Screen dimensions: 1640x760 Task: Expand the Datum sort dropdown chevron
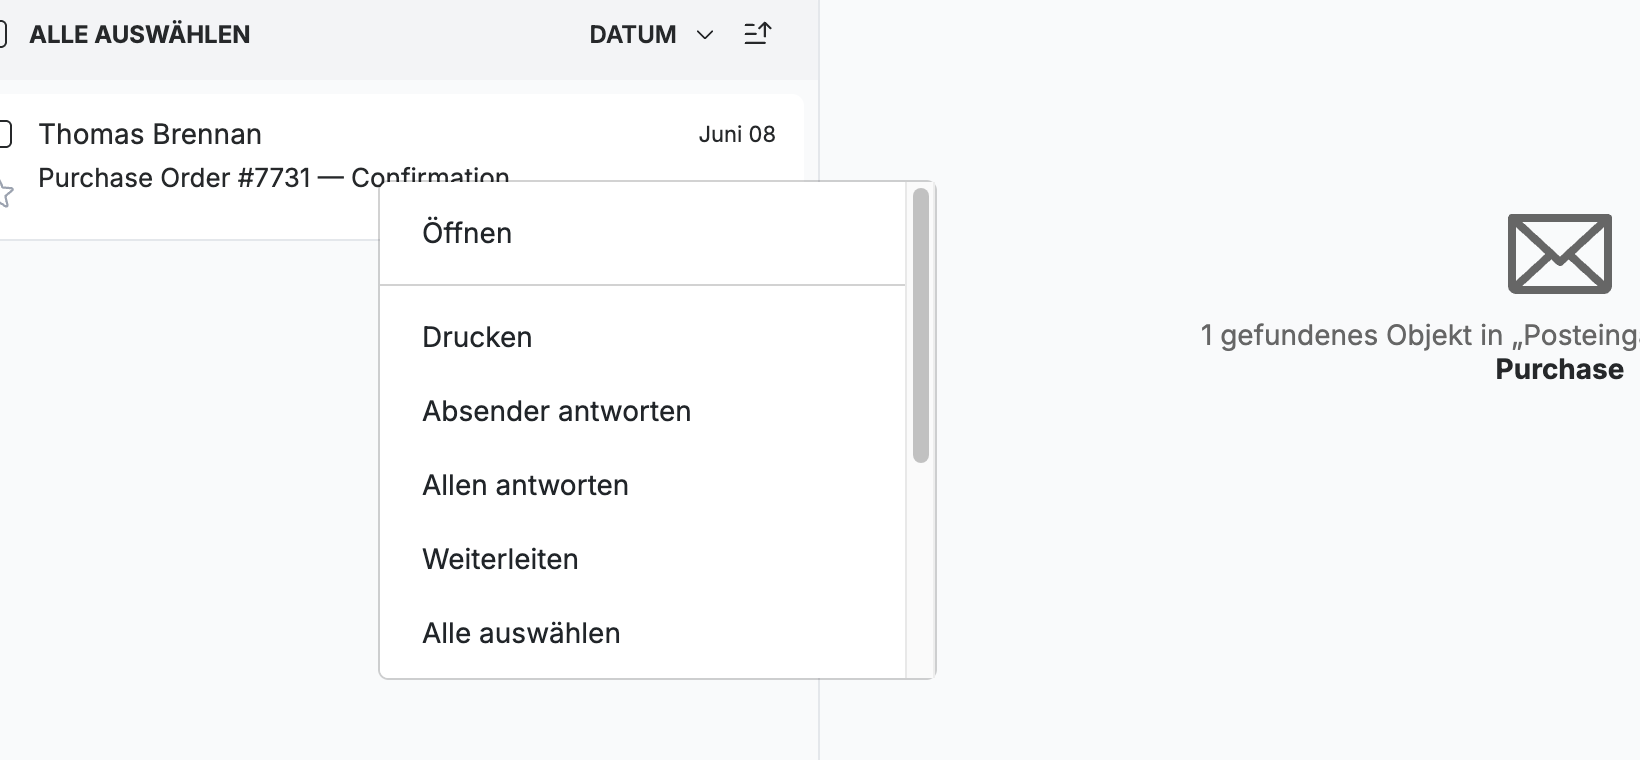click(705, 35)
